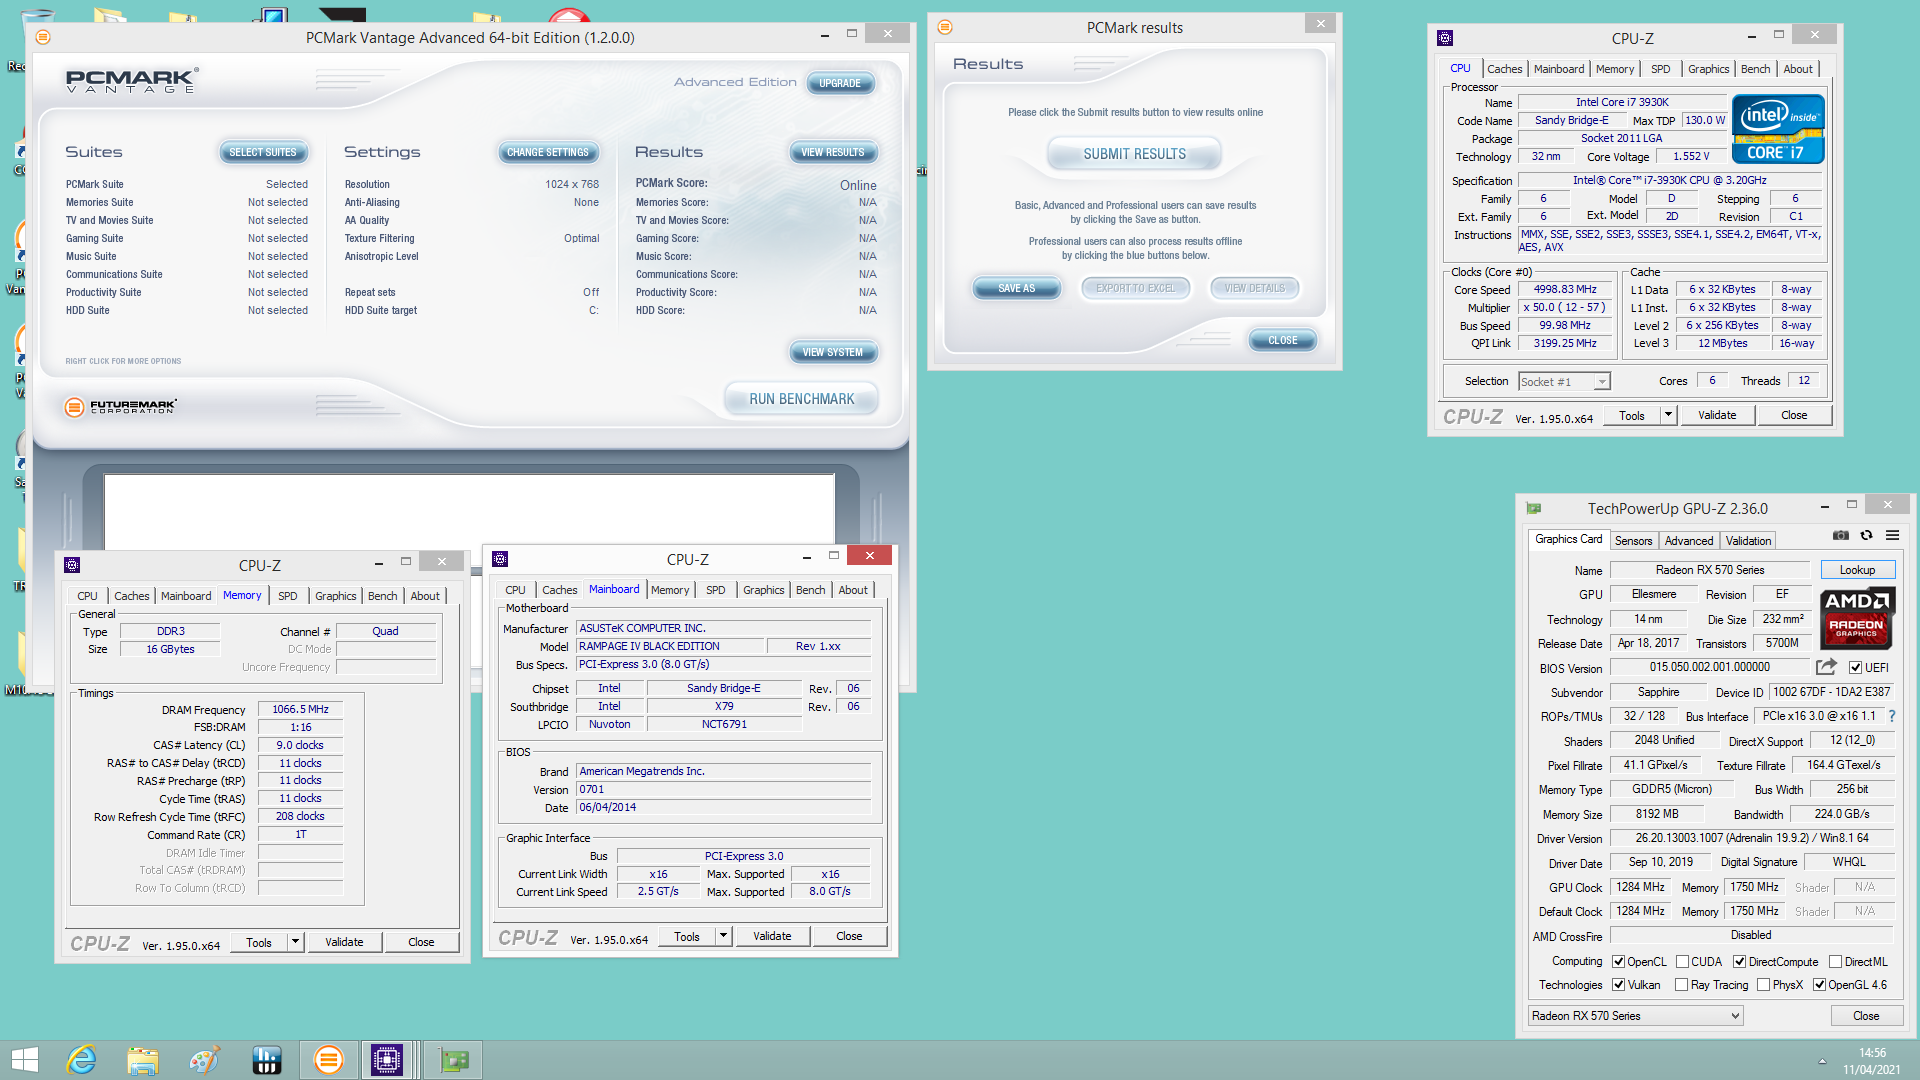Take a GPU-Z screenshot with the camera icon
Screen dimensions: 1920x1080
tap(1840, 536)
